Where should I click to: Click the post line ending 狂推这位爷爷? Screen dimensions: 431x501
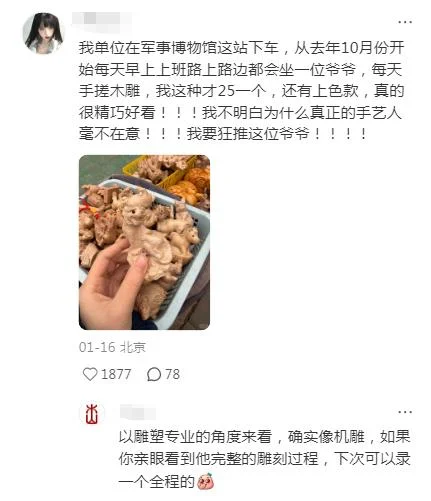point(223,134)
